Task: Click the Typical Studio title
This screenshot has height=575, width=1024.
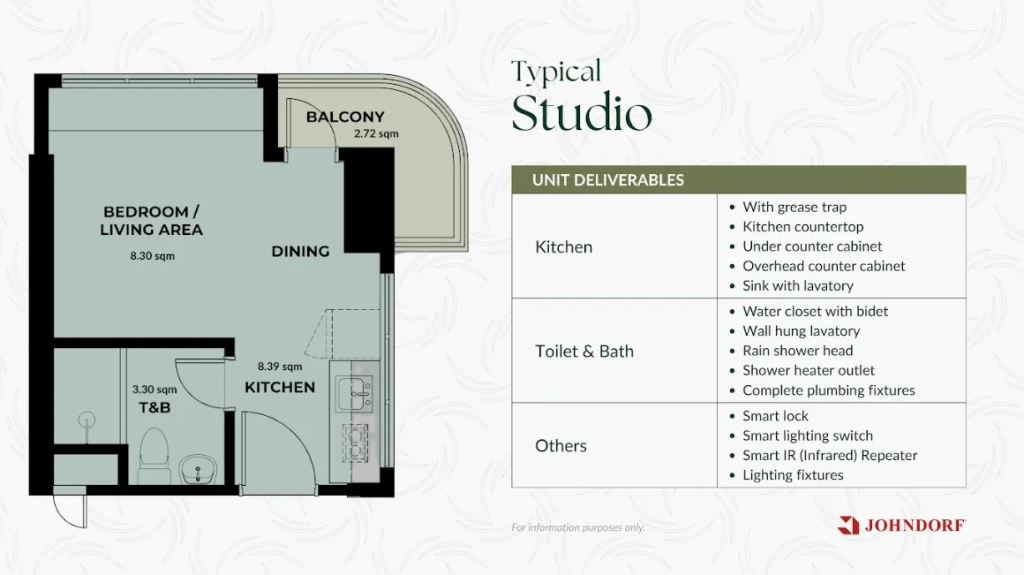Action: pos(580,98)
